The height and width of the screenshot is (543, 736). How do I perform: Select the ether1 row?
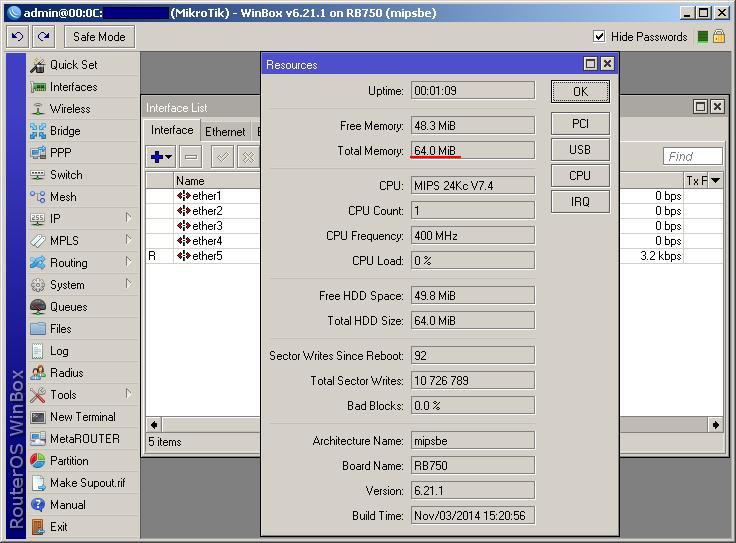pos(203,196)
